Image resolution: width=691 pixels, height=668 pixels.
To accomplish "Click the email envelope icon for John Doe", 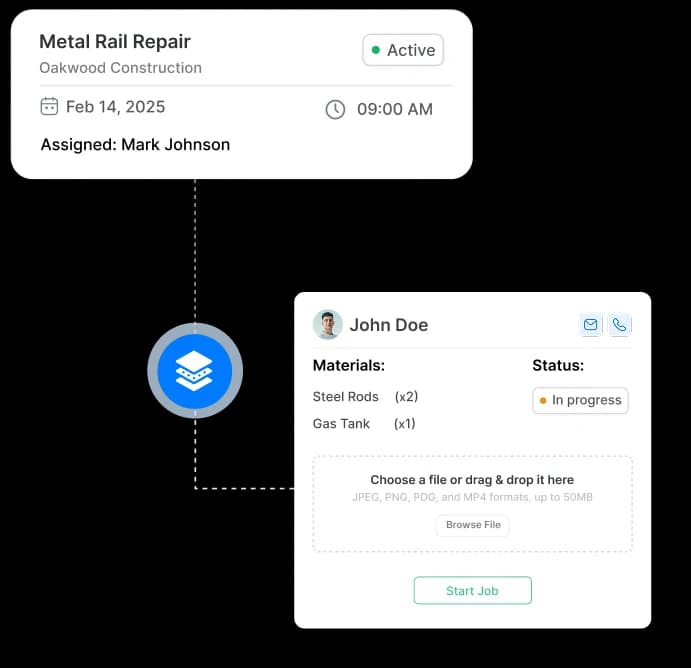I will coord(590,325).
